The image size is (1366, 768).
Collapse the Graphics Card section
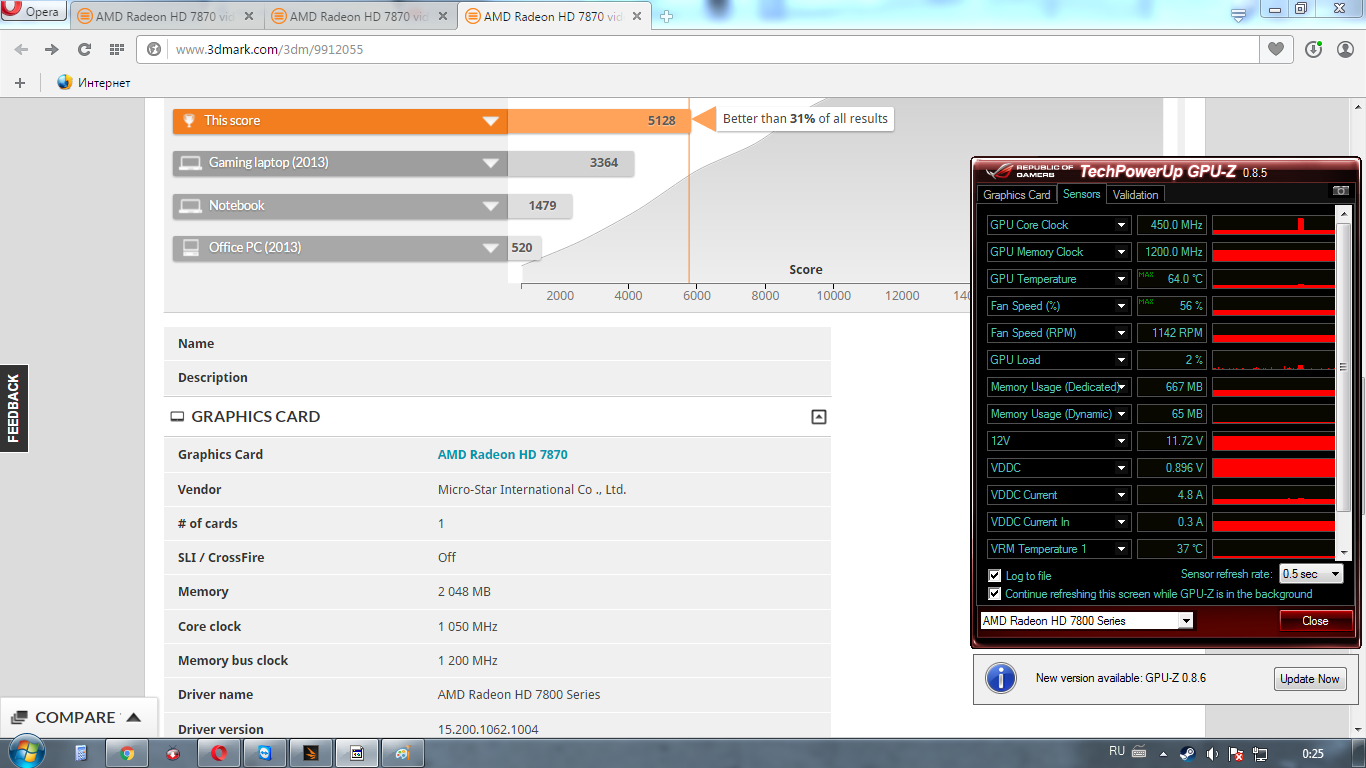(819, 417)
